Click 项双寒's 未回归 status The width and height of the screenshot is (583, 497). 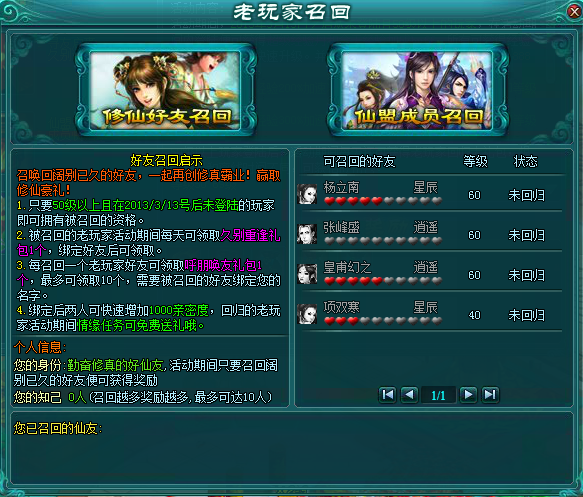point(526,315)
